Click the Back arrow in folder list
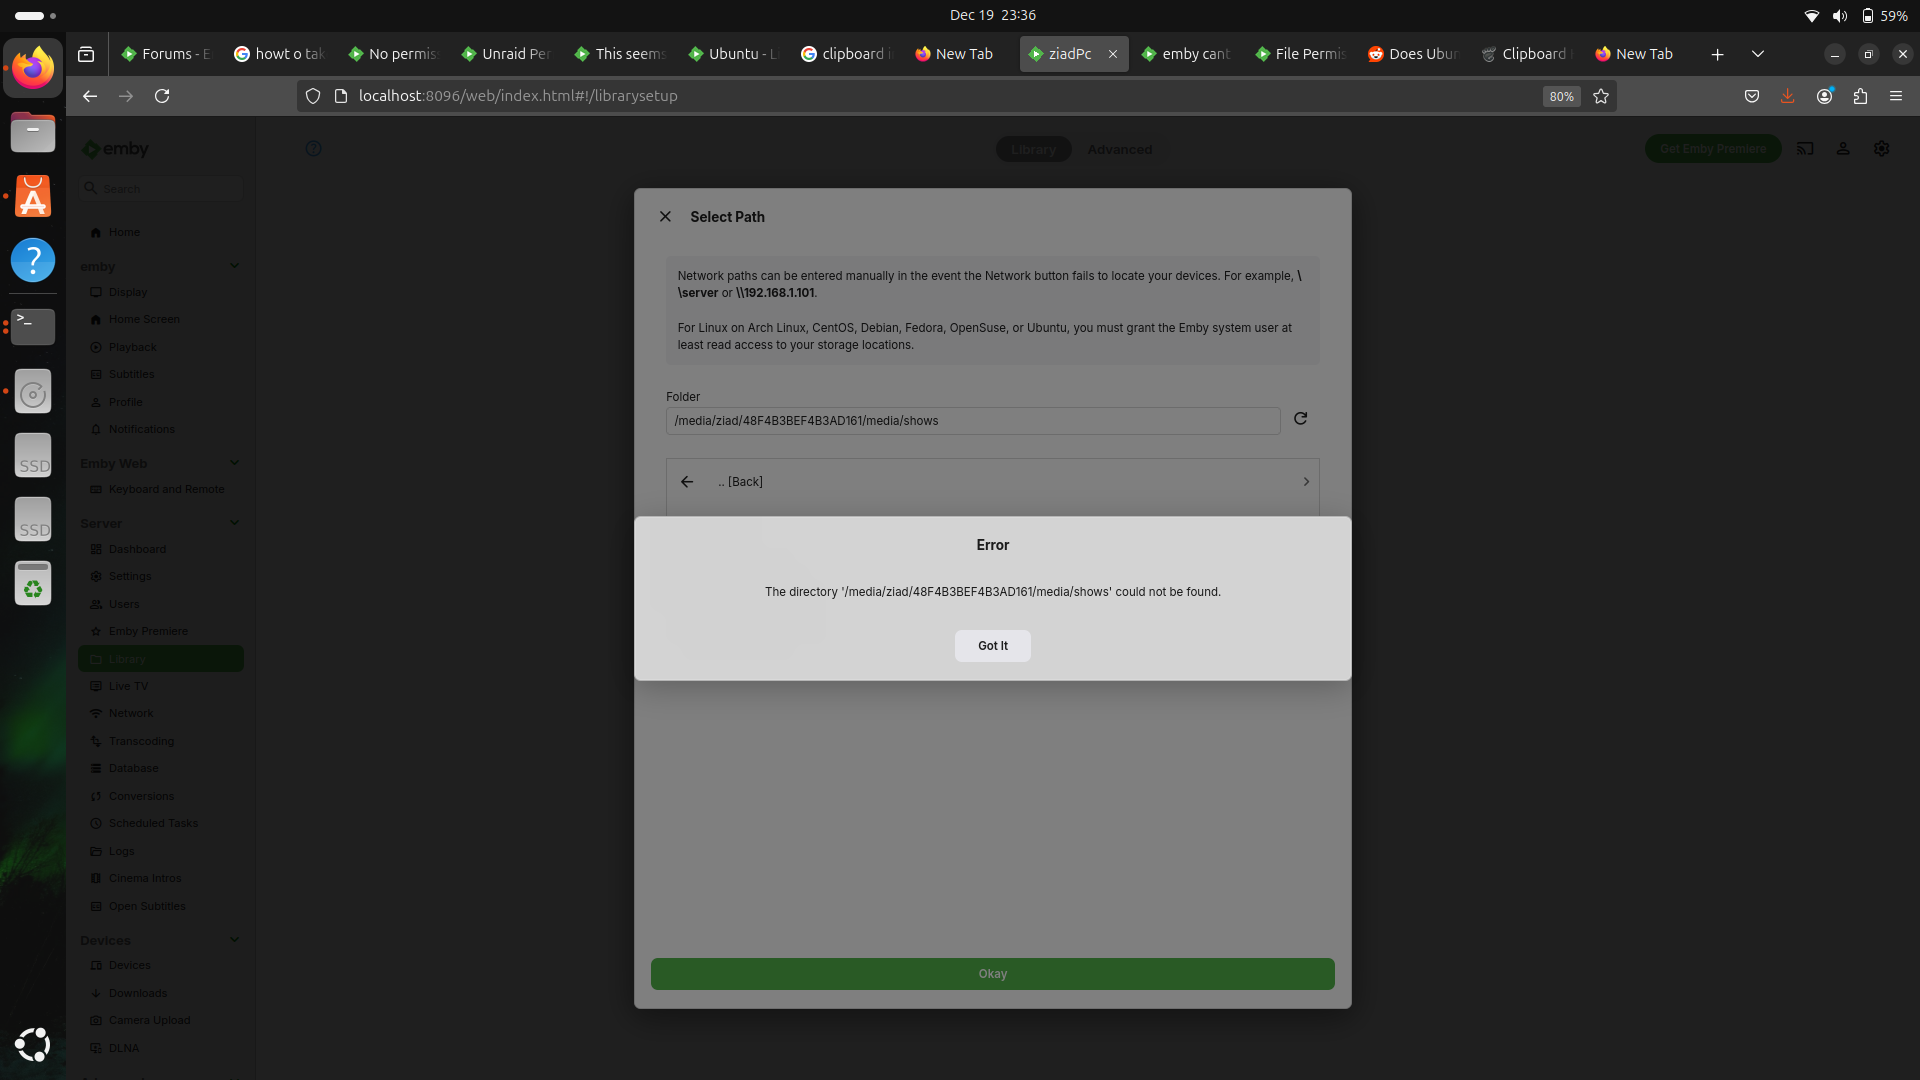 (x=687, y=482)
